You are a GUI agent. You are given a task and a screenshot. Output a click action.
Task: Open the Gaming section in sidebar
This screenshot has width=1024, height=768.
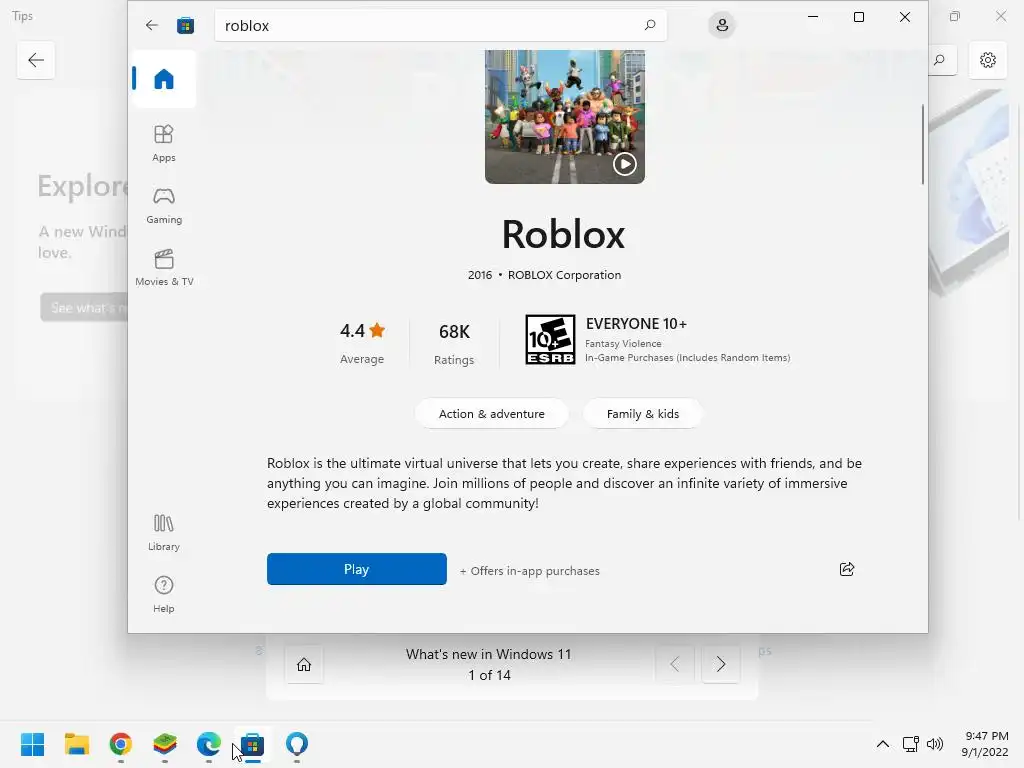[163, 205]
